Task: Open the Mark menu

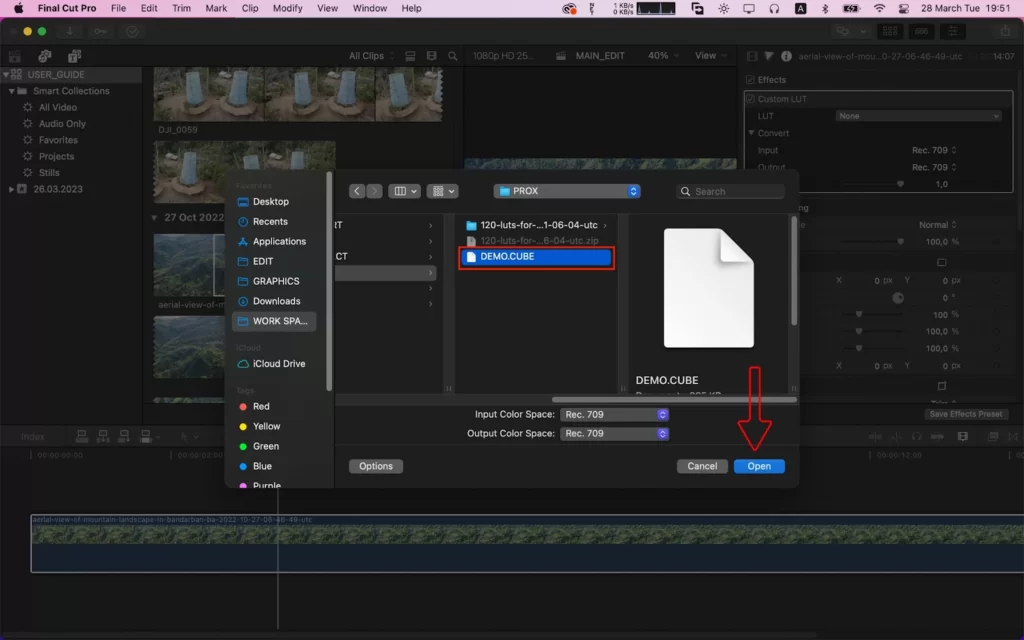Action: (x=216, y=8)
